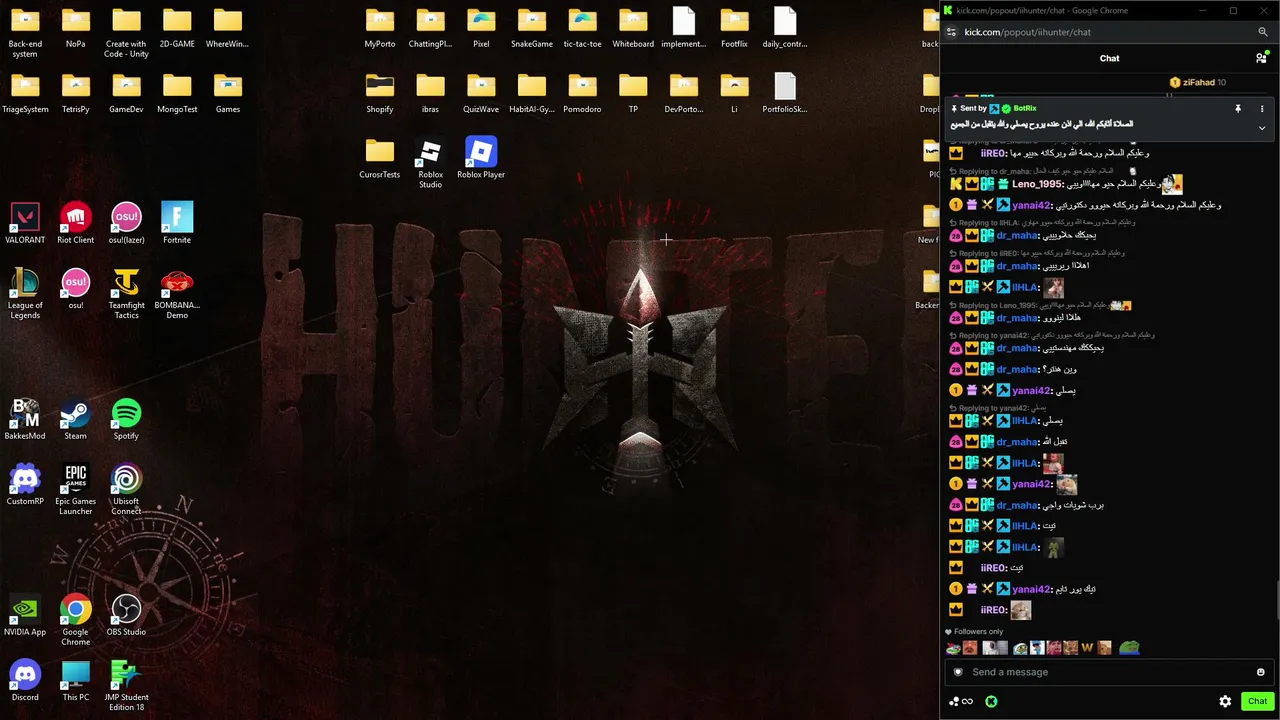This screenshot has width=1280, height=720.
Task: Open the chat user list icon
Action: 1263,58
